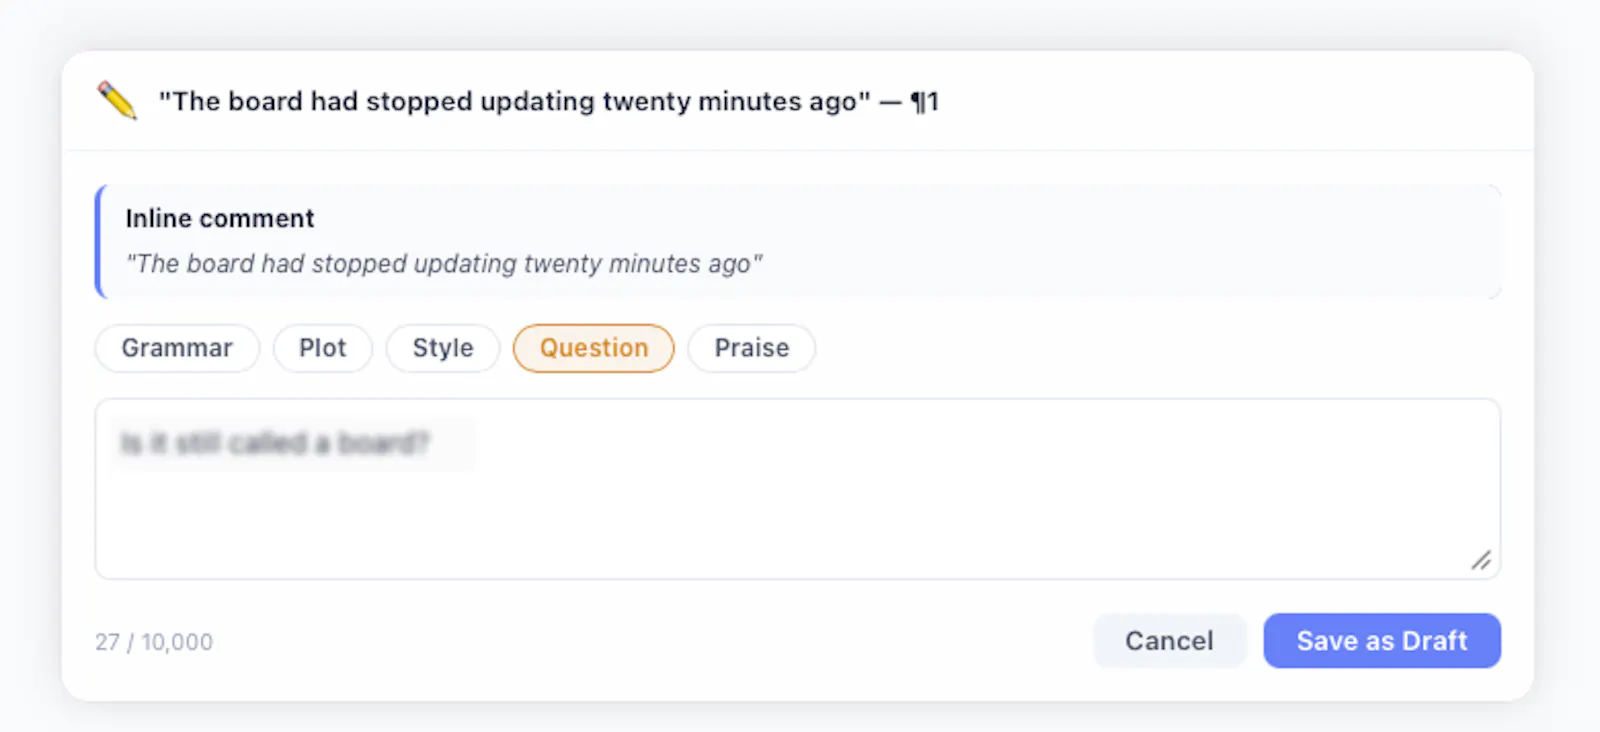Screen dimensions: 1600x732
Task: Click the Inline comment heading
Action: pyautogui.click(x=220, y=218)
